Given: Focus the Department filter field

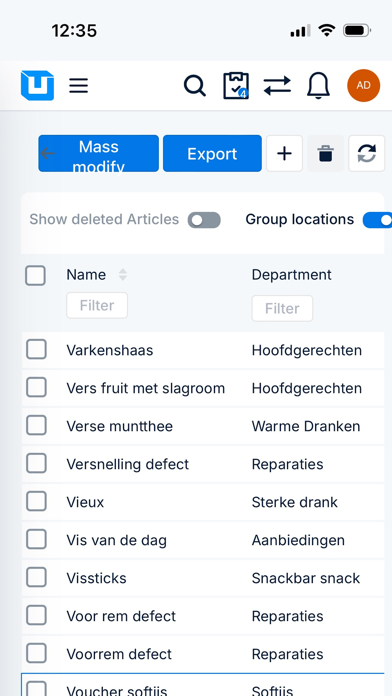Looking at the screenshot, I should [282, 308].
